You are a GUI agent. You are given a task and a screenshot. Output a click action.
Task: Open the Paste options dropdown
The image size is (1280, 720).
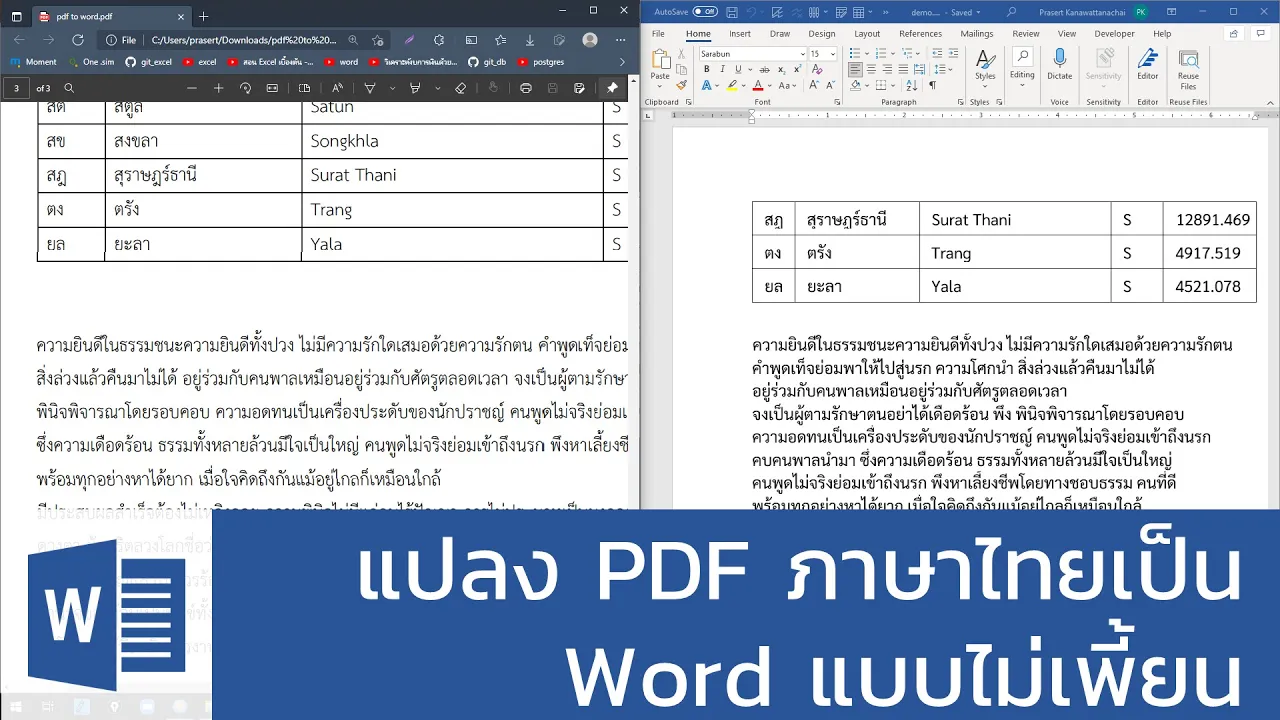pos(660,87)
